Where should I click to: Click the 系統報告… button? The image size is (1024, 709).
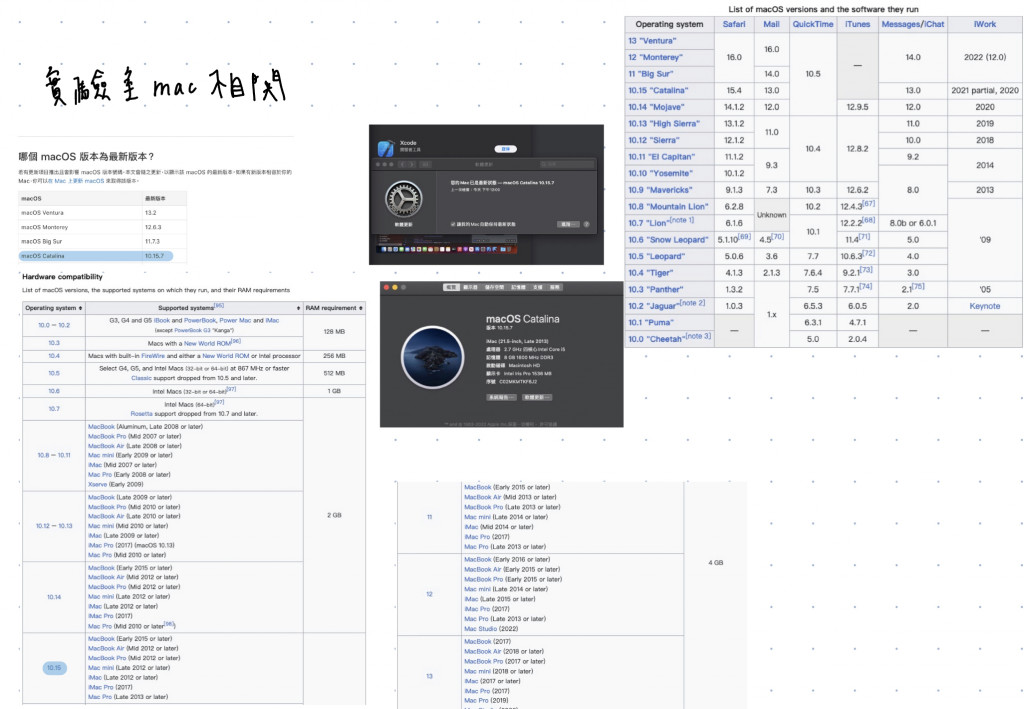[502, 397]
